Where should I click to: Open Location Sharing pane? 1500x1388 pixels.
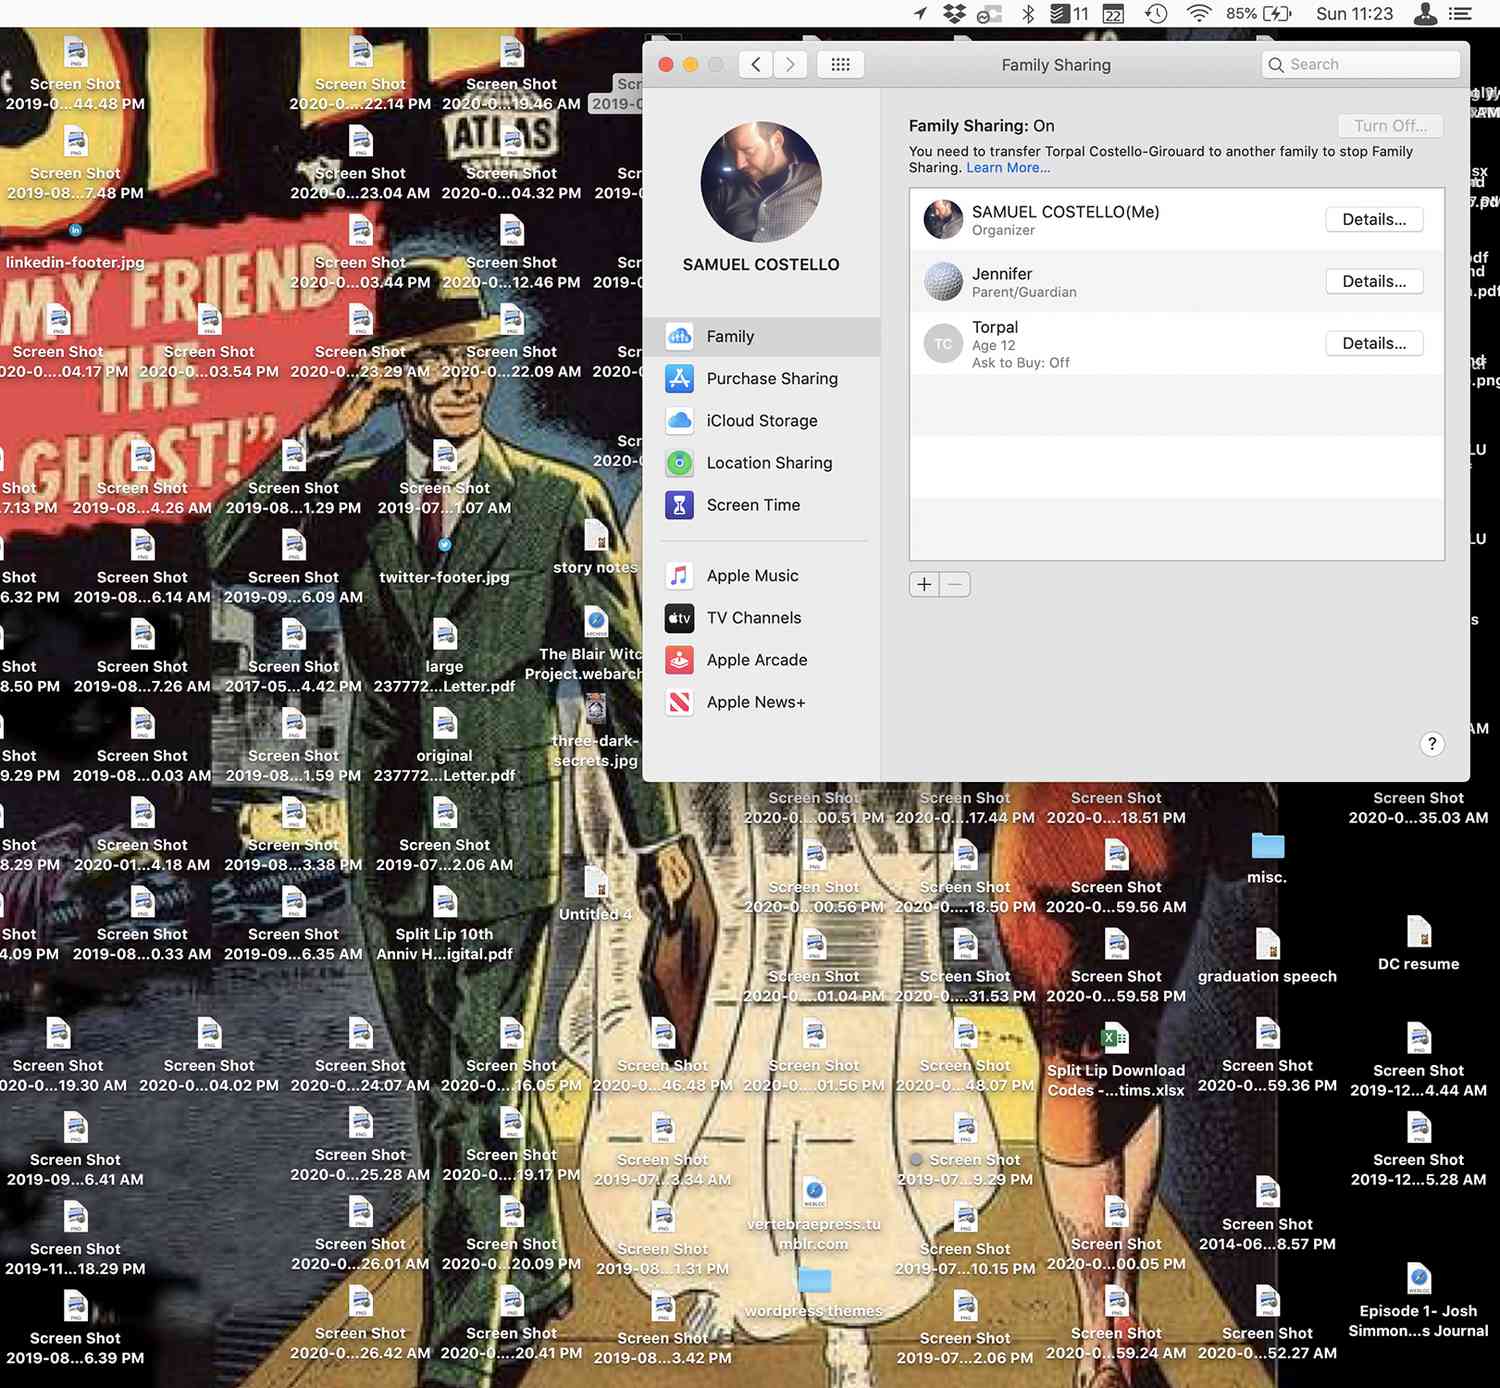coord(768,463)
